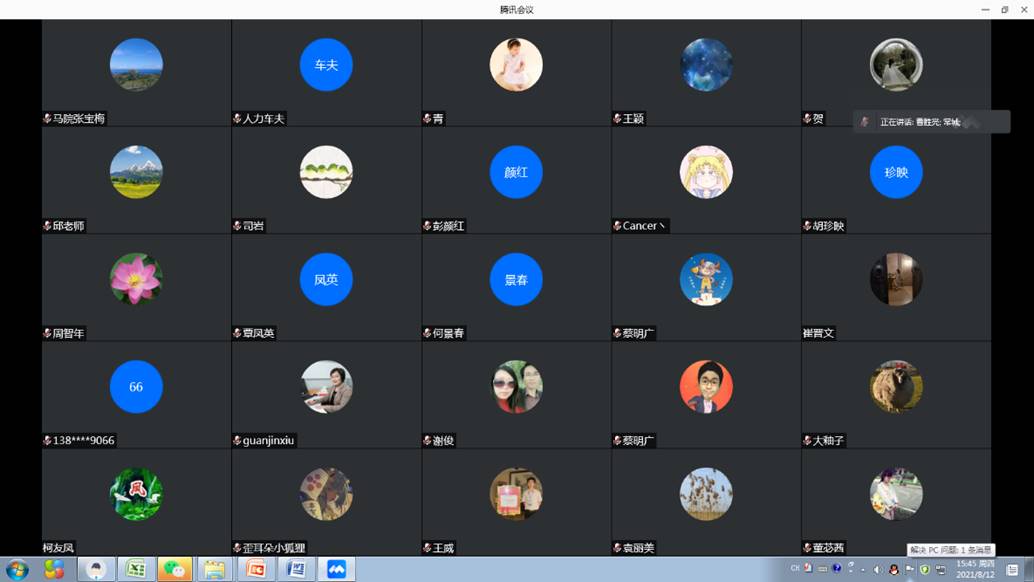Click the muted mic icon beside 彭颜红
This screenshot has height=582, width=1034.
(427, 226)
